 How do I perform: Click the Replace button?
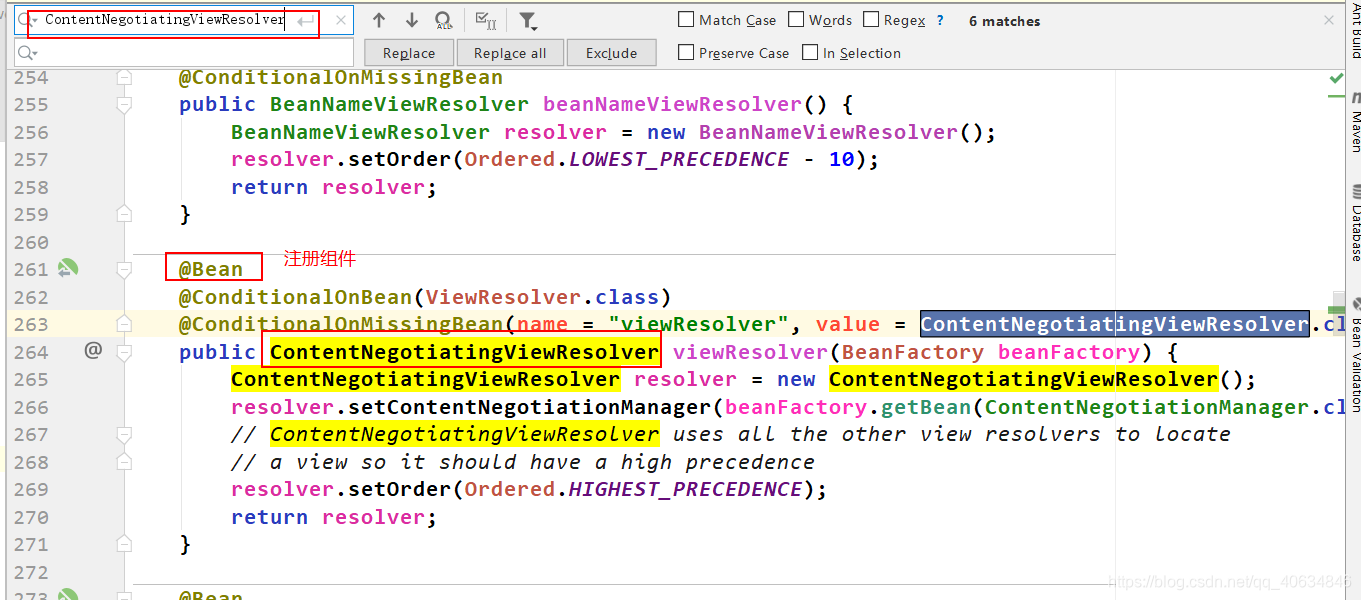coord(408,53)
